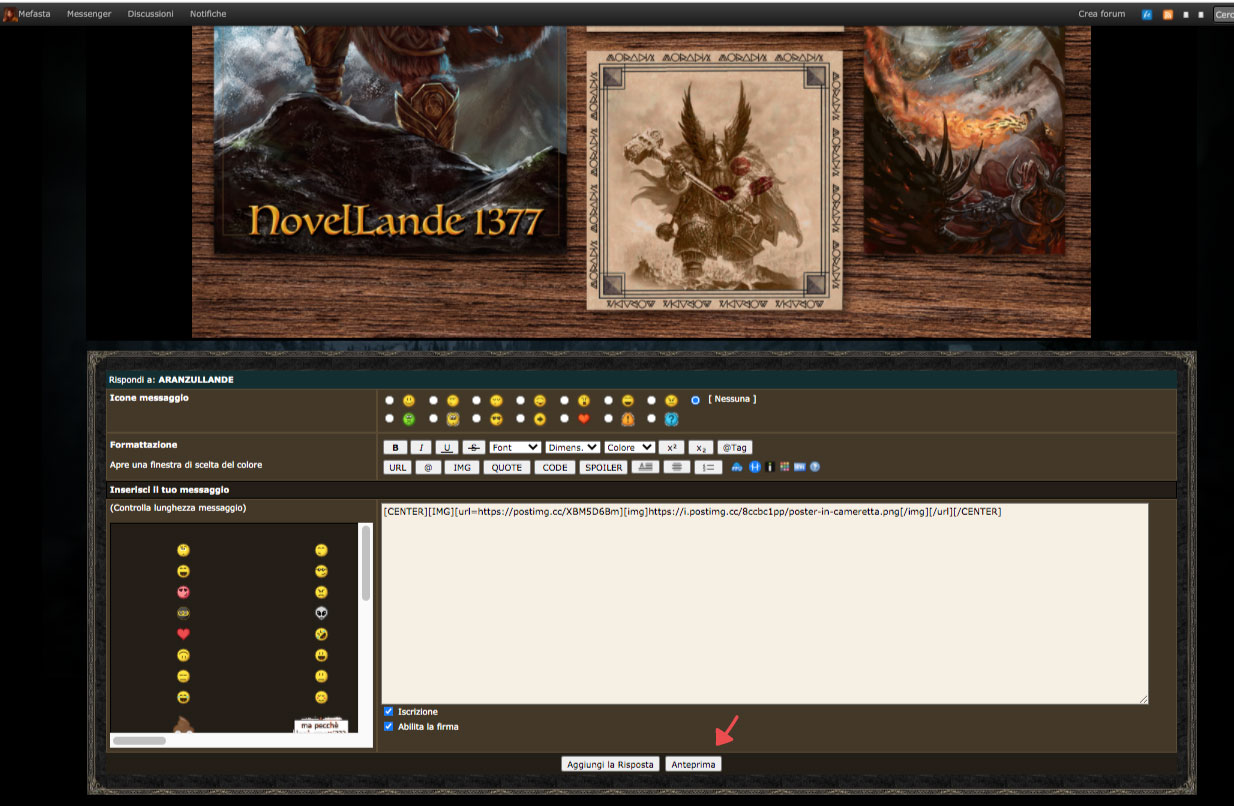Image resolution: width=1234 pixels, height=806 pixels.
Task: Click the @Tag button
Action: pyautogui.click(x=734, y=448)
